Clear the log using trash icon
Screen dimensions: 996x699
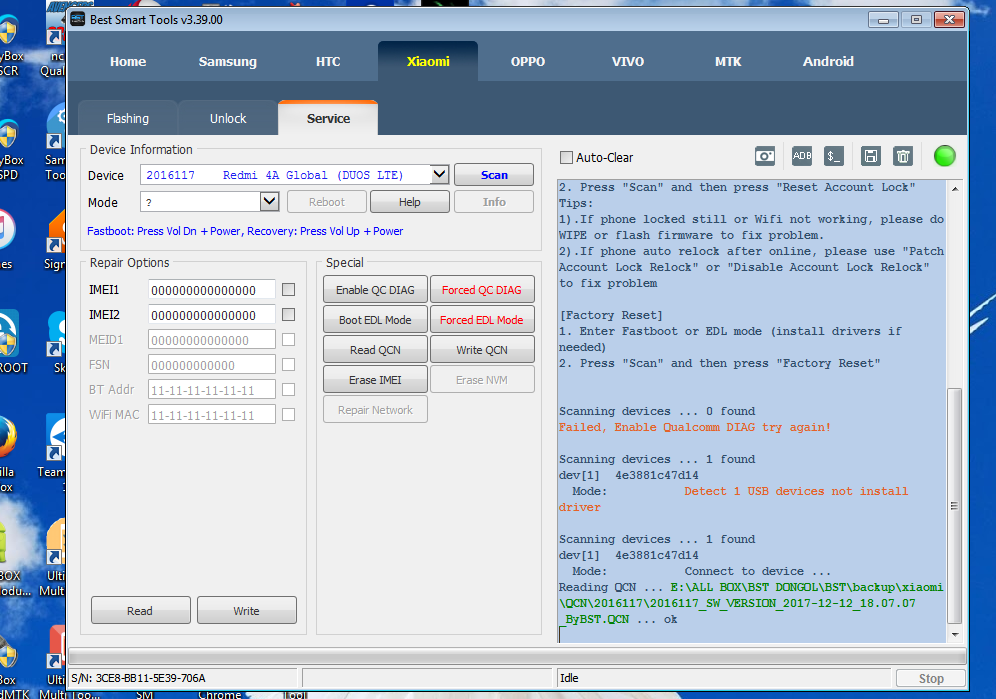pos(903,156)
